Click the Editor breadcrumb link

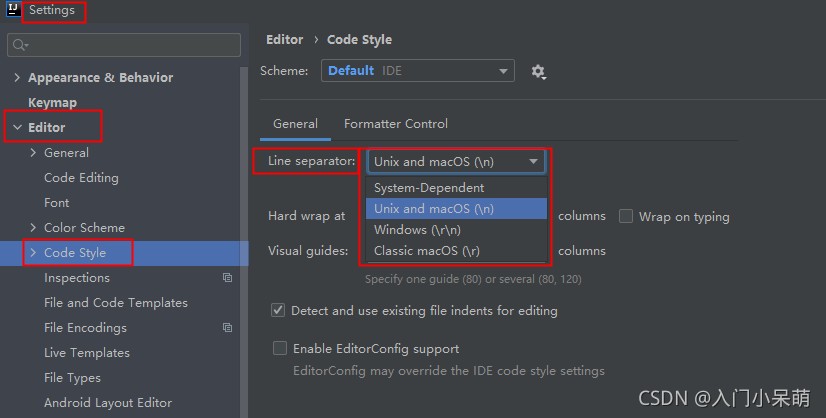tap(284, 40)
